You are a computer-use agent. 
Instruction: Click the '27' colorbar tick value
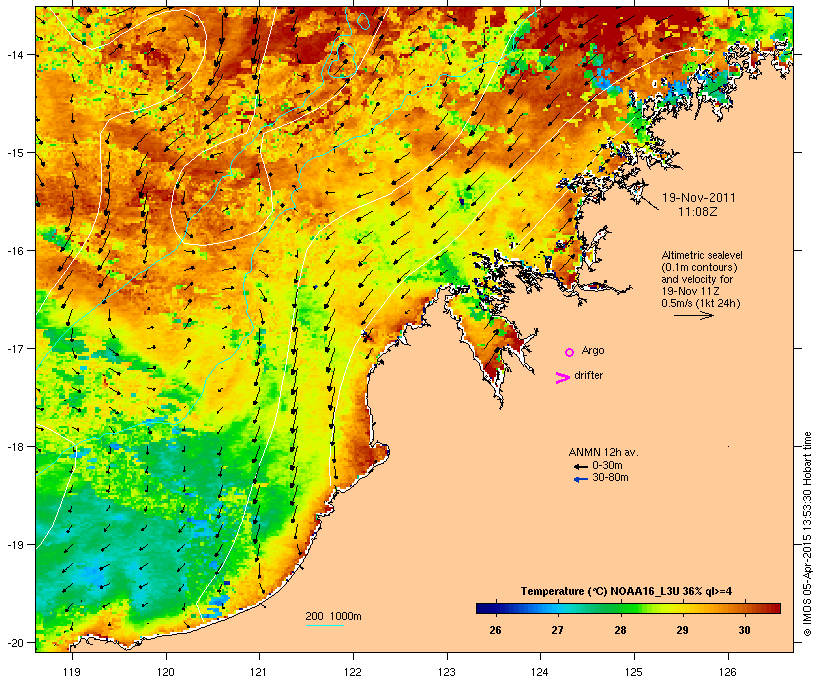point(557,630)
